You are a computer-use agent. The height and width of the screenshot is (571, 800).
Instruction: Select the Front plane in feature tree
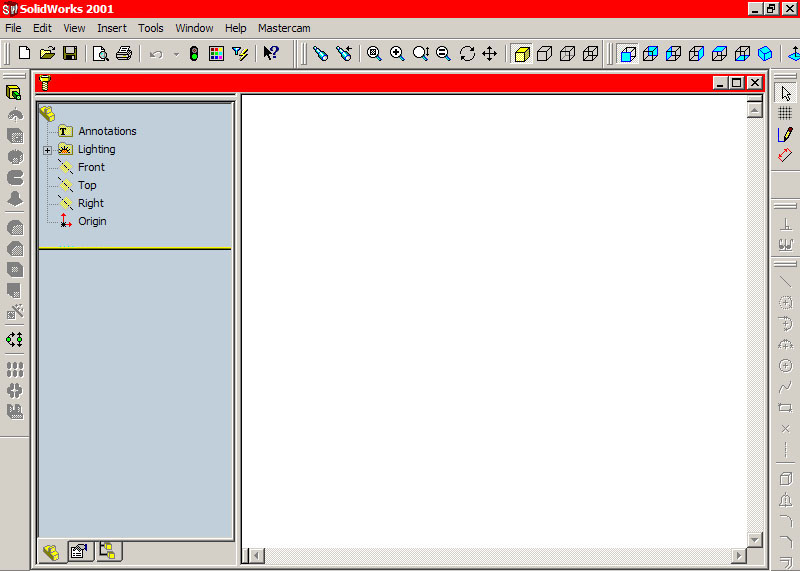click(91, 167)
